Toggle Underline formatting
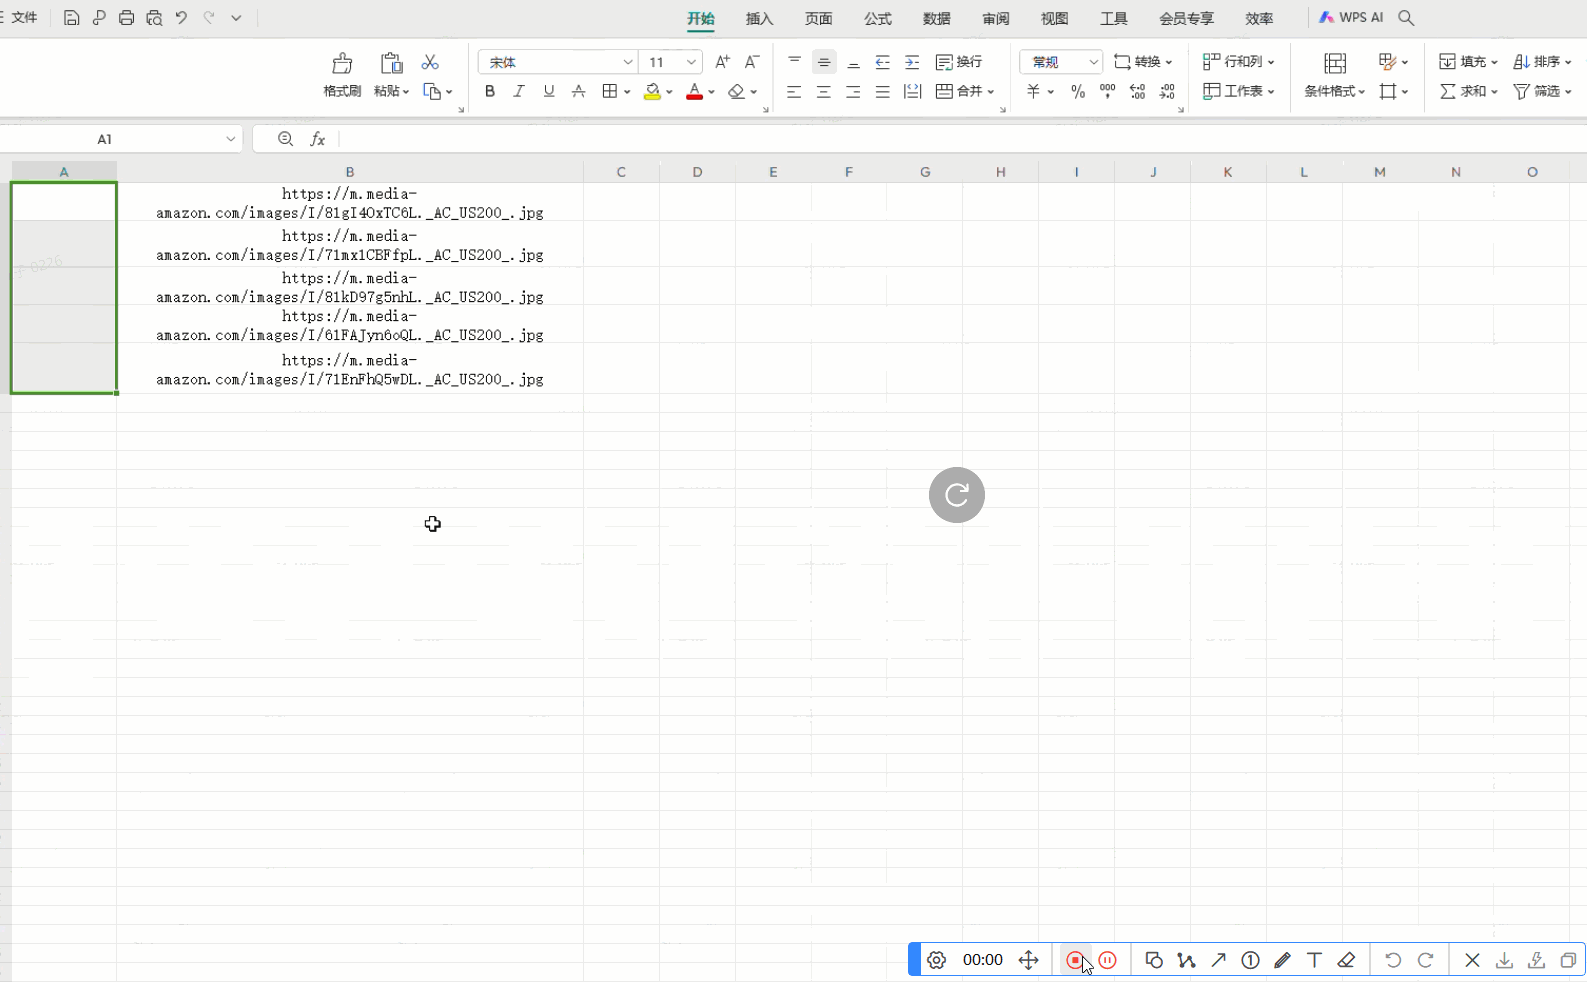 (548, 91)
